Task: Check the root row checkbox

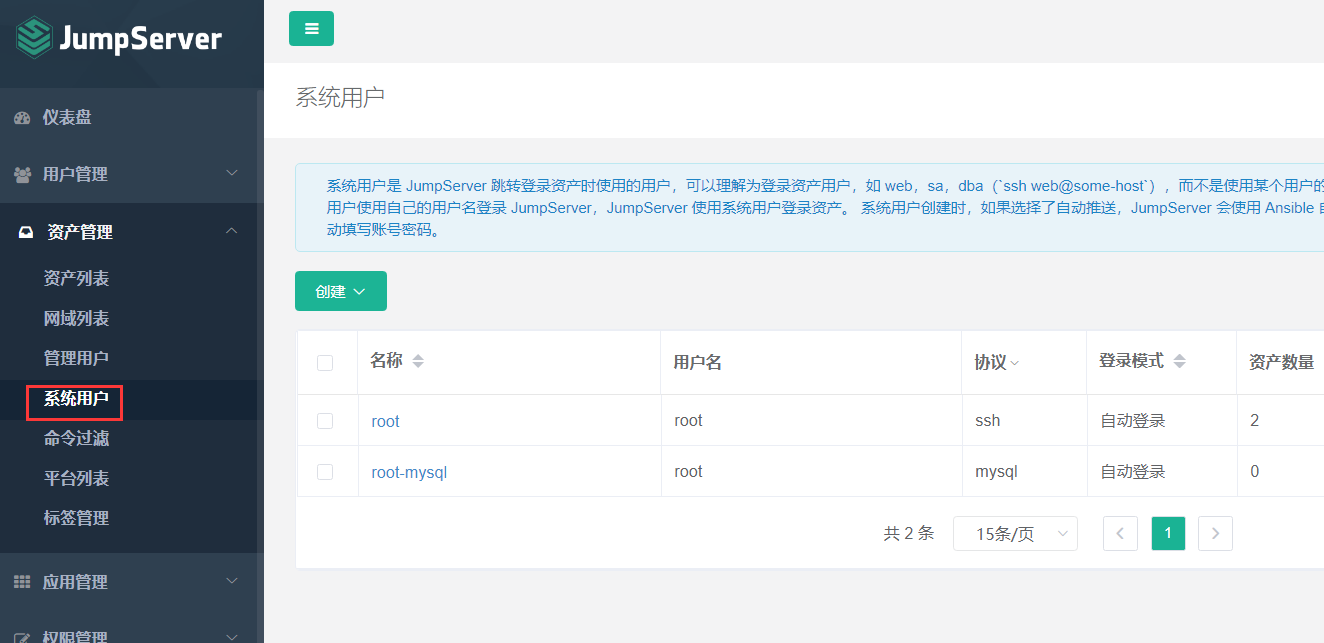Action: [325, 421]
